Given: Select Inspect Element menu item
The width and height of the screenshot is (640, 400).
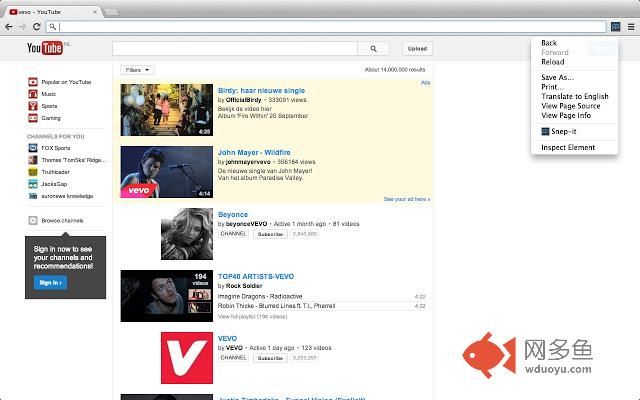Looking at the screenshot, I should pyautogui.click(x=568, y=147).
